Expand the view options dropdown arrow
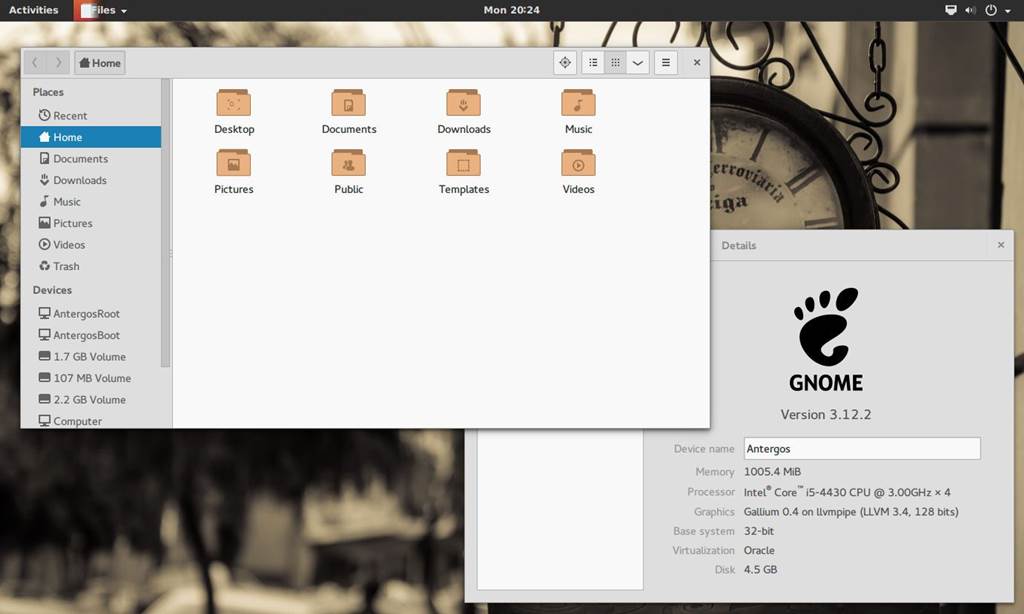This screenshot has width=1024, height=614. coord(637,63)
